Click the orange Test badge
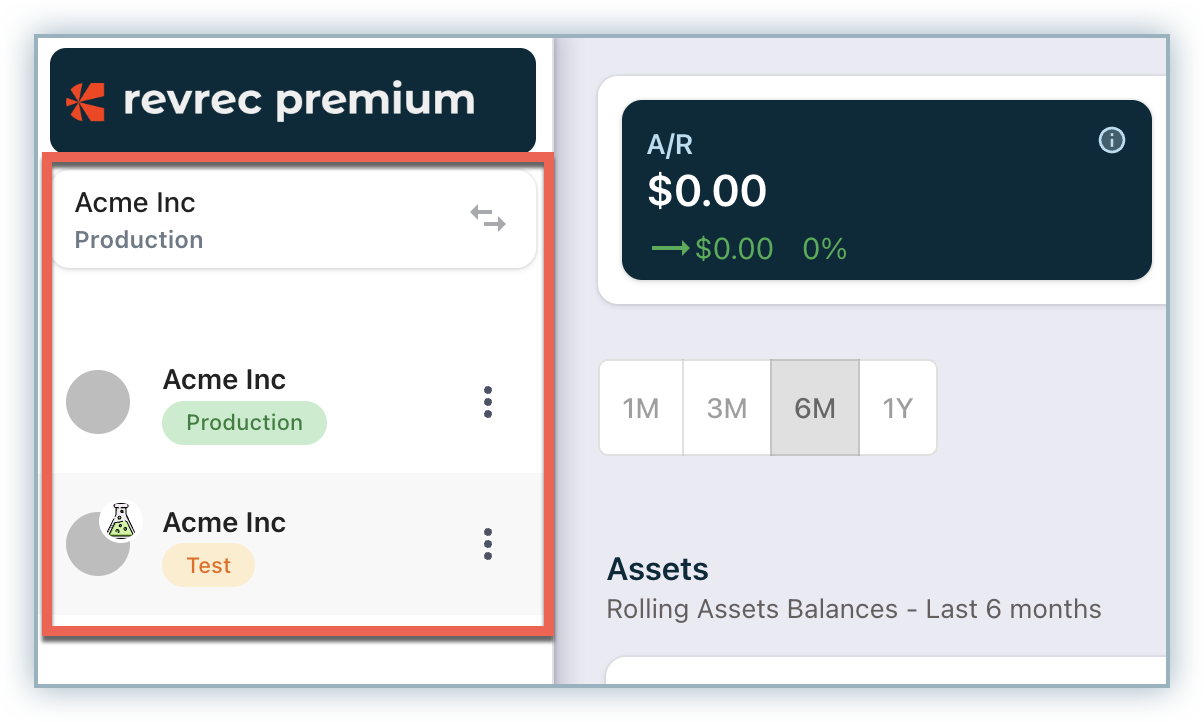 (x=208, y=566)
